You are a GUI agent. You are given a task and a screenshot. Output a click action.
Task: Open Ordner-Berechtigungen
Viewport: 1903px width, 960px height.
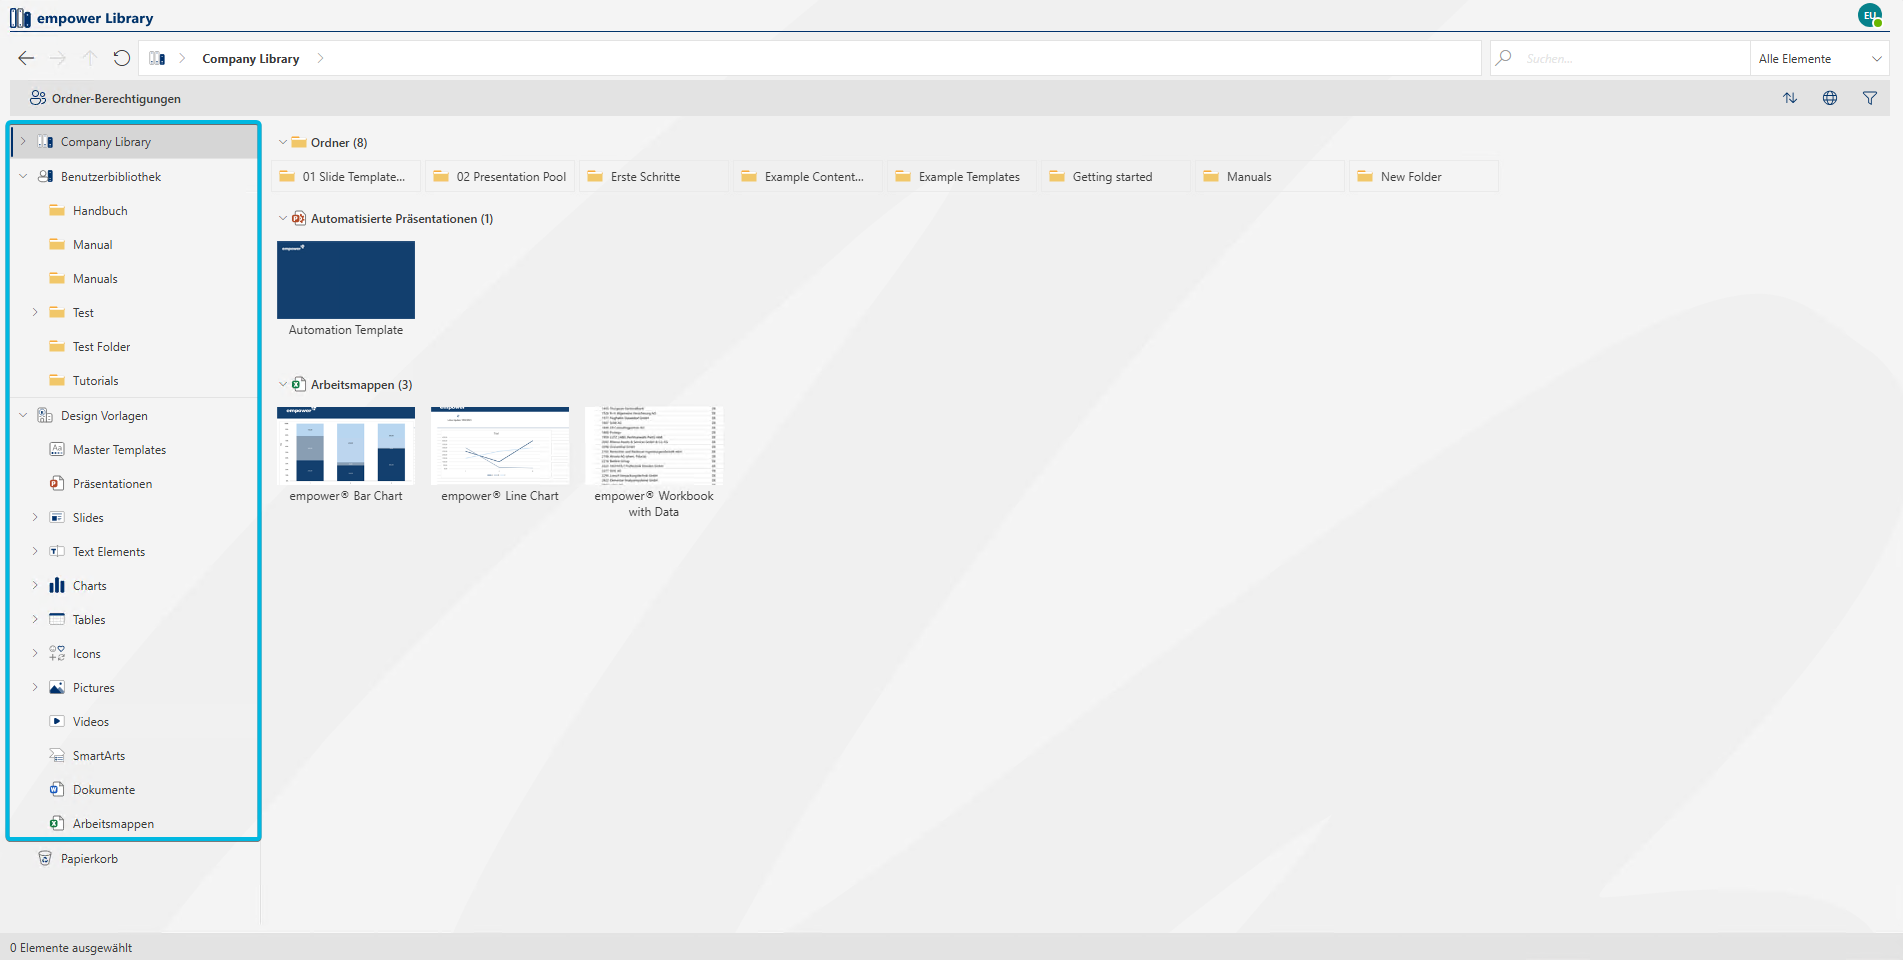coord(105,98)
